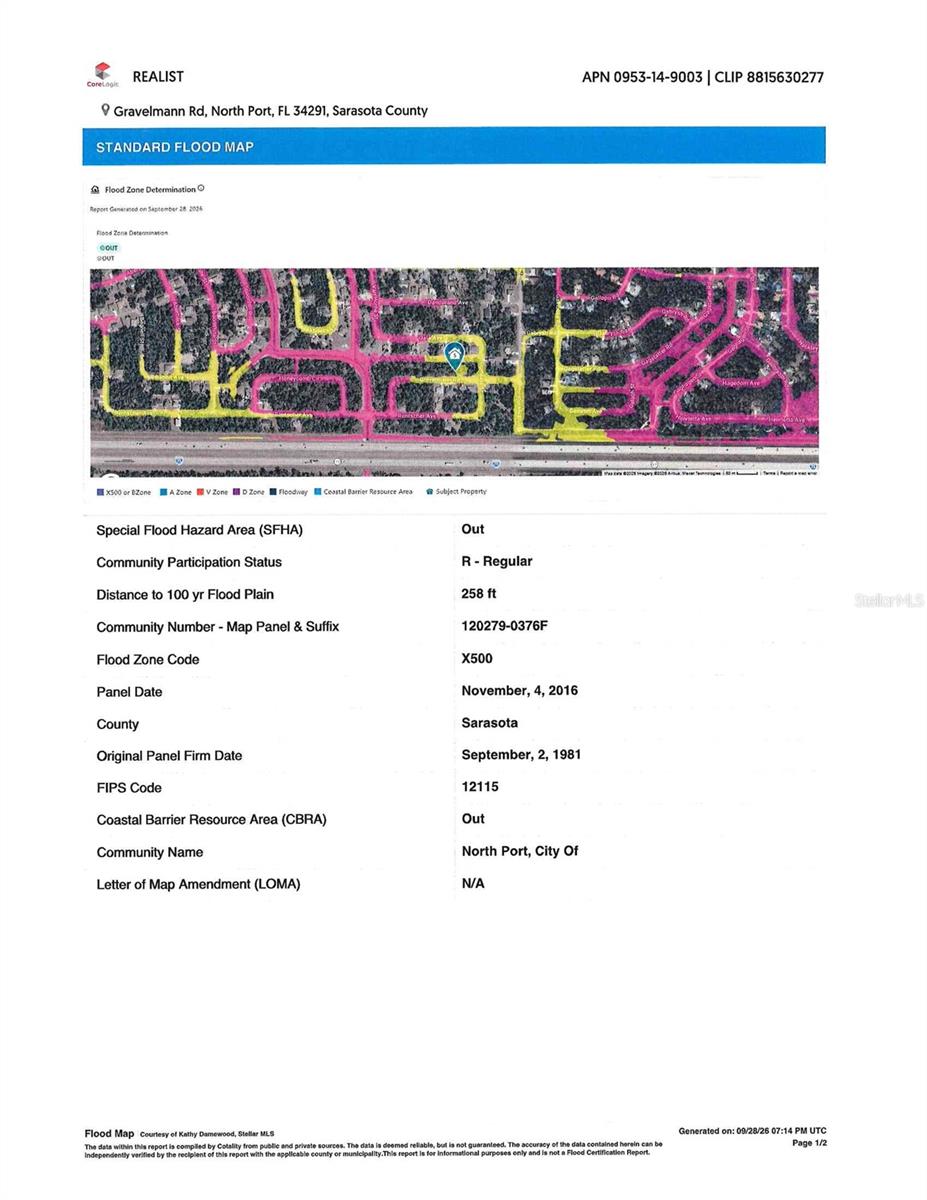The width and height of the screenshot is (927, 1200).
Task: Click the CLIP 8815630277 text
Action: click(x=769, y=77)
